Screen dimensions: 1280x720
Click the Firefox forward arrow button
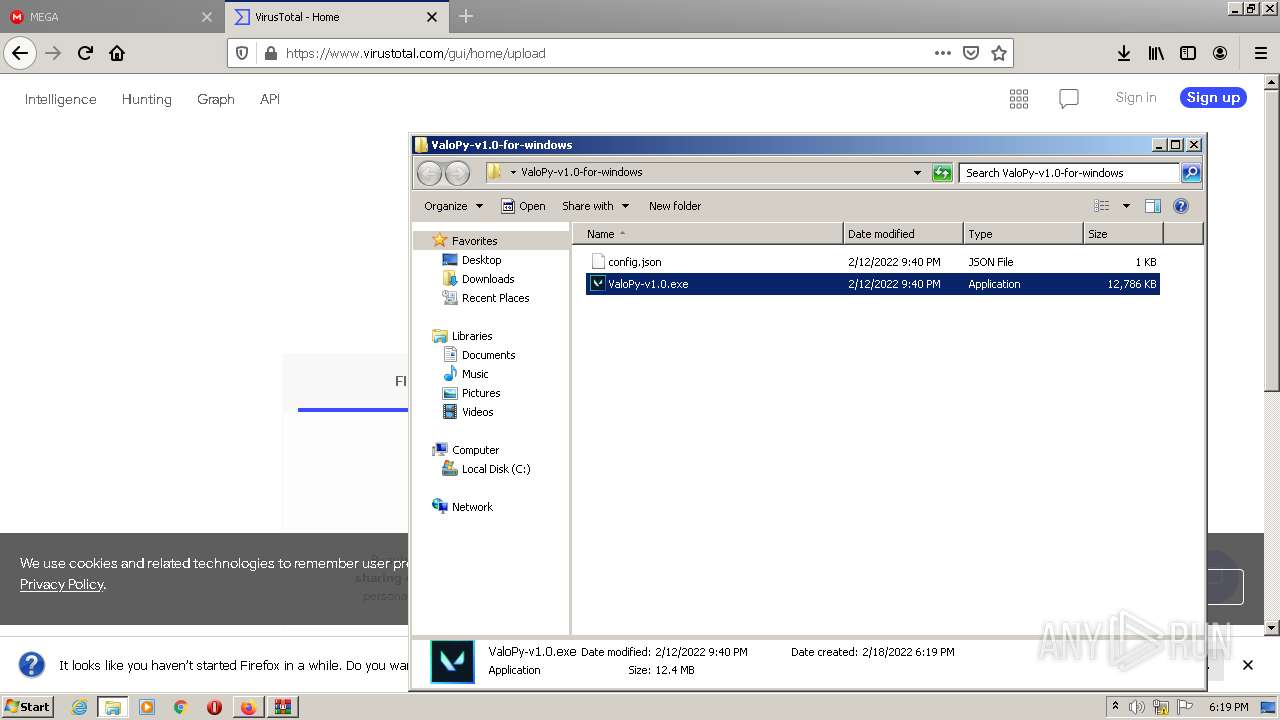[x=53, y=53]
